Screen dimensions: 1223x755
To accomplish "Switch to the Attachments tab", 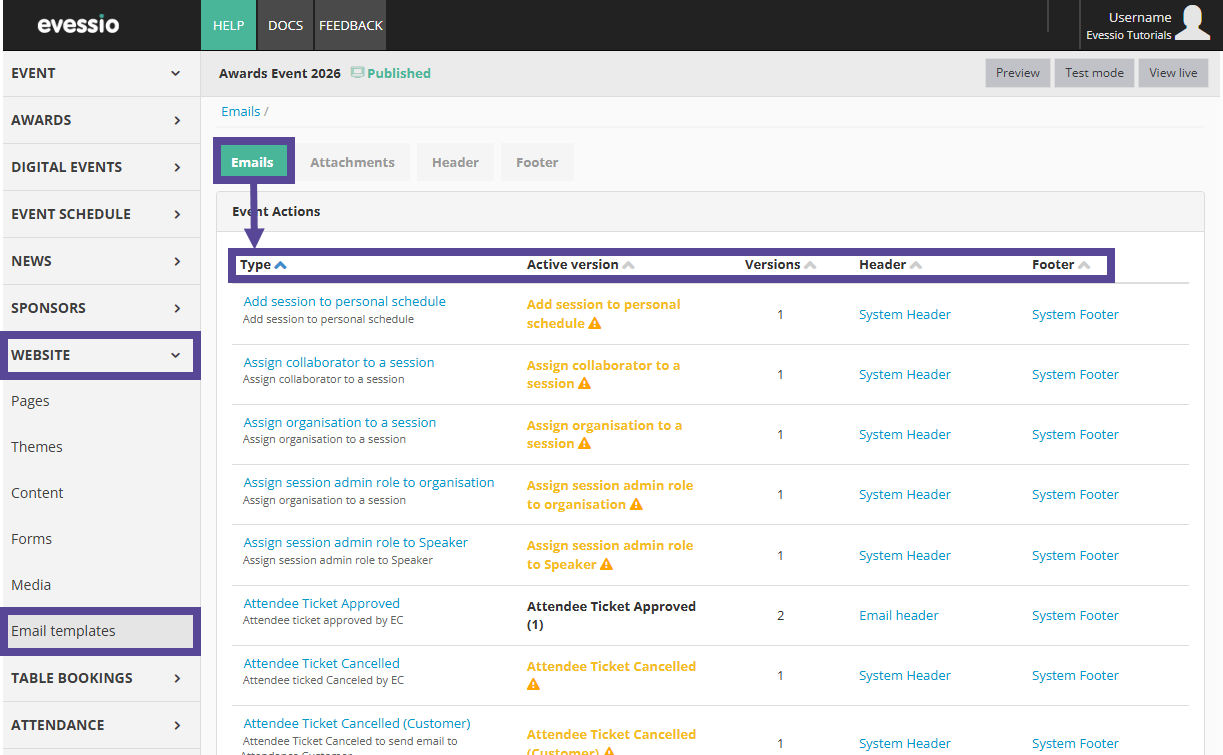I will [352, 162].
